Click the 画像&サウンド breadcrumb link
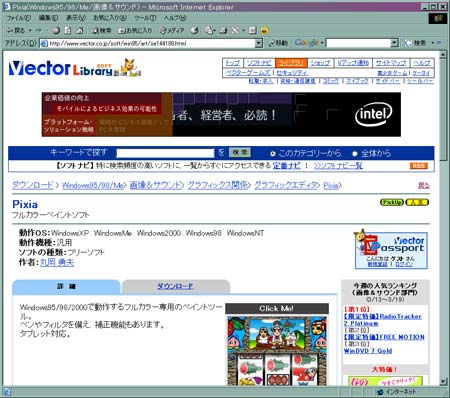Viewport: 450px width, 398px height. point(156,185)
